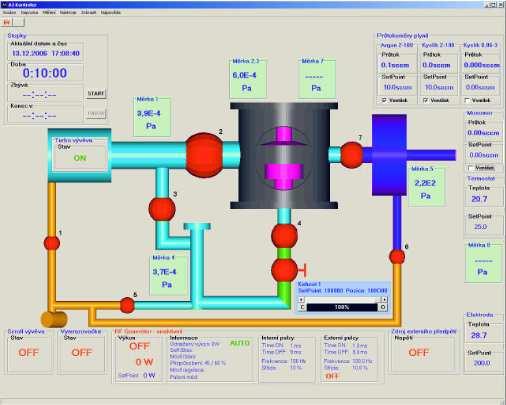Toggle valve 5 near the orange pipe junction
The width and height of the screenshot is (506, 405).
pyautogui.click(x=127, y=305)
